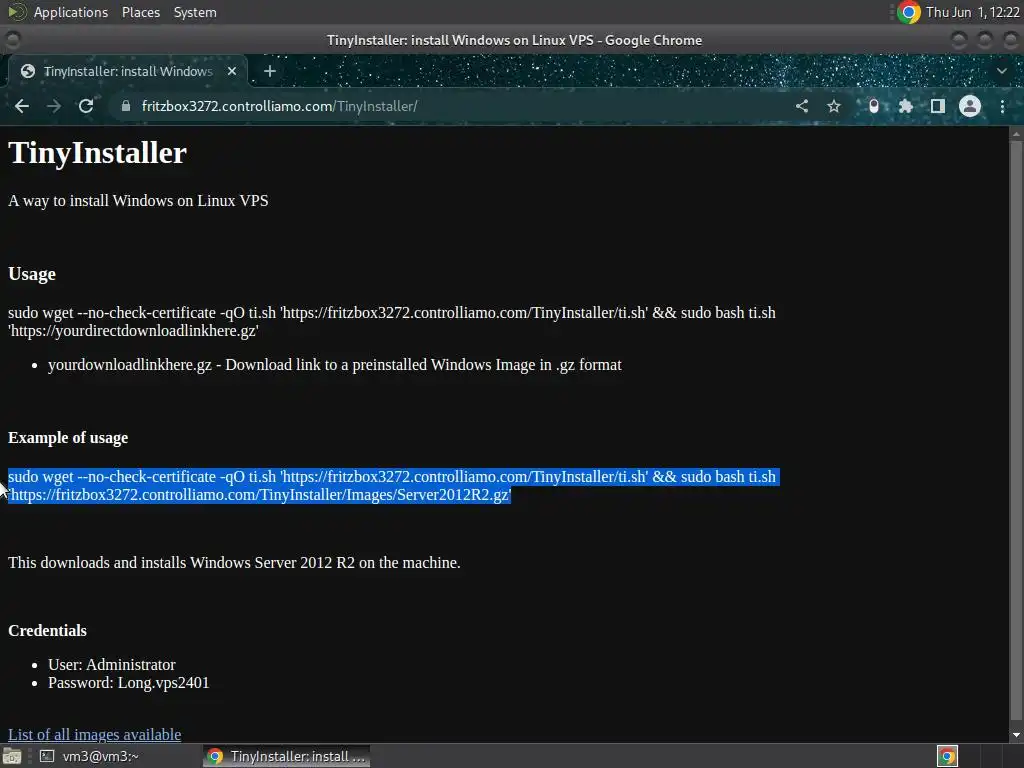Click the Password: Long.vps2401 line
Image resolution: width=1024 pixels, height=768 pixels.
click(x=129, y=682)
